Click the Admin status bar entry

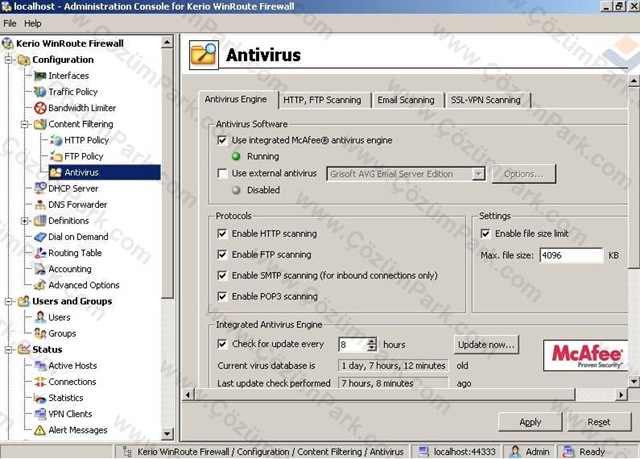530,452
